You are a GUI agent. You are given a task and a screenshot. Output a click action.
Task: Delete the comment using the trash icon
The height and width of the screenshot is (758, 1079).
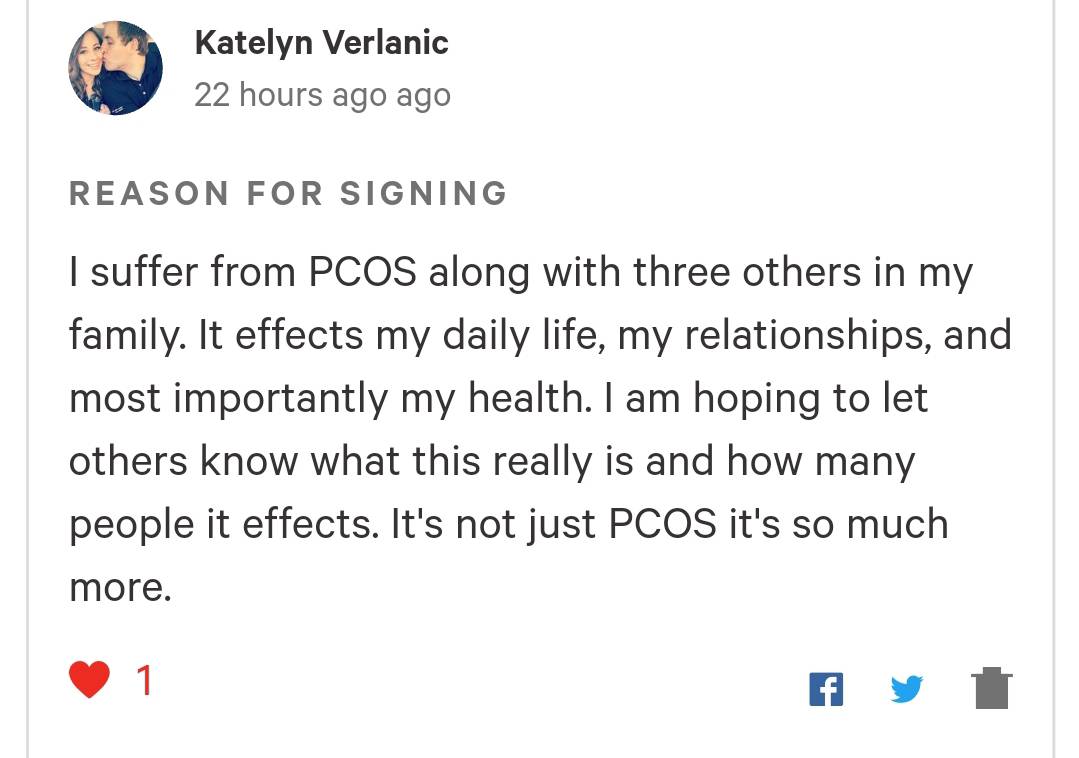pos(992,688)
